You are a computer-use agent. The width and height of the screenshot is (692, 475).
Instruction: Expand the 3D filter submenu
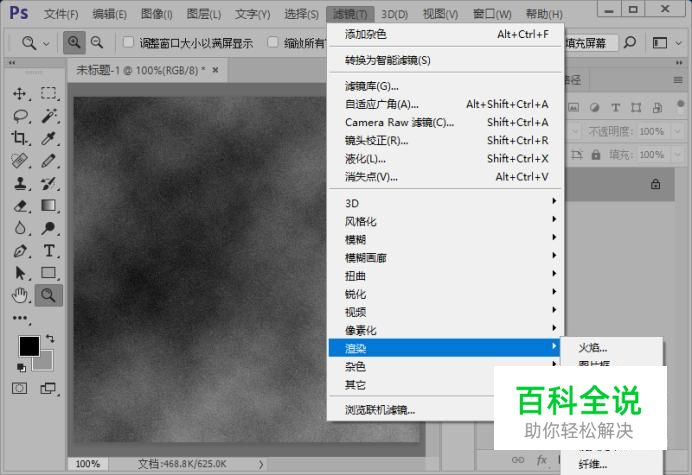(x=445, y=203)
